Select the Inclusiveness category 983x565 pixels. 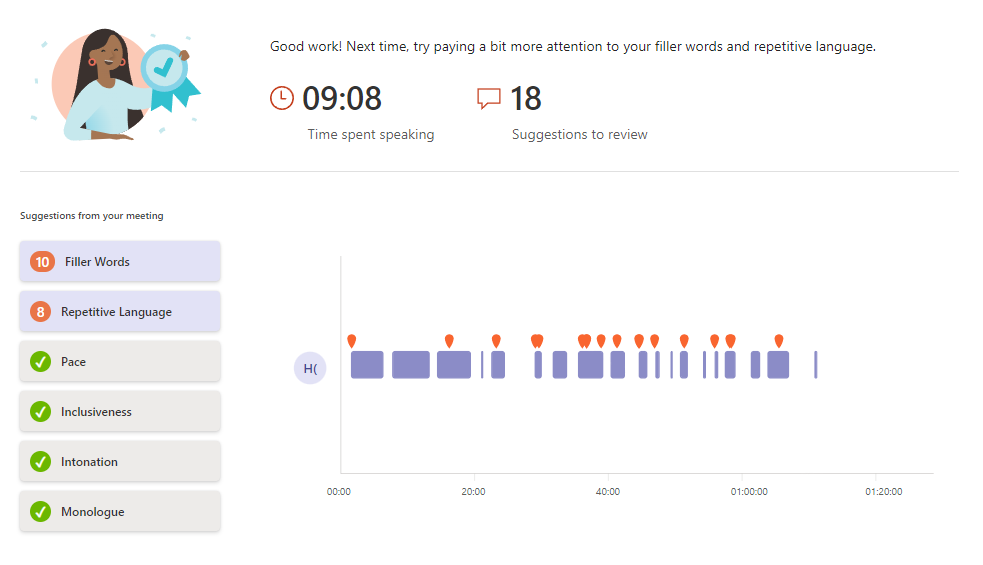click(120, 412)
